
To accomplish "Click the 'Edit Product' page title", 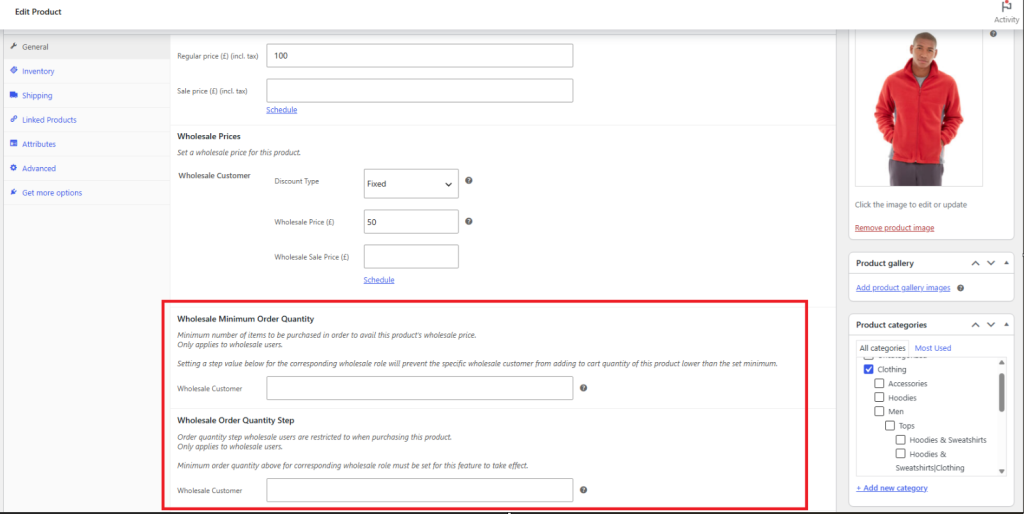I will point(38,12).
